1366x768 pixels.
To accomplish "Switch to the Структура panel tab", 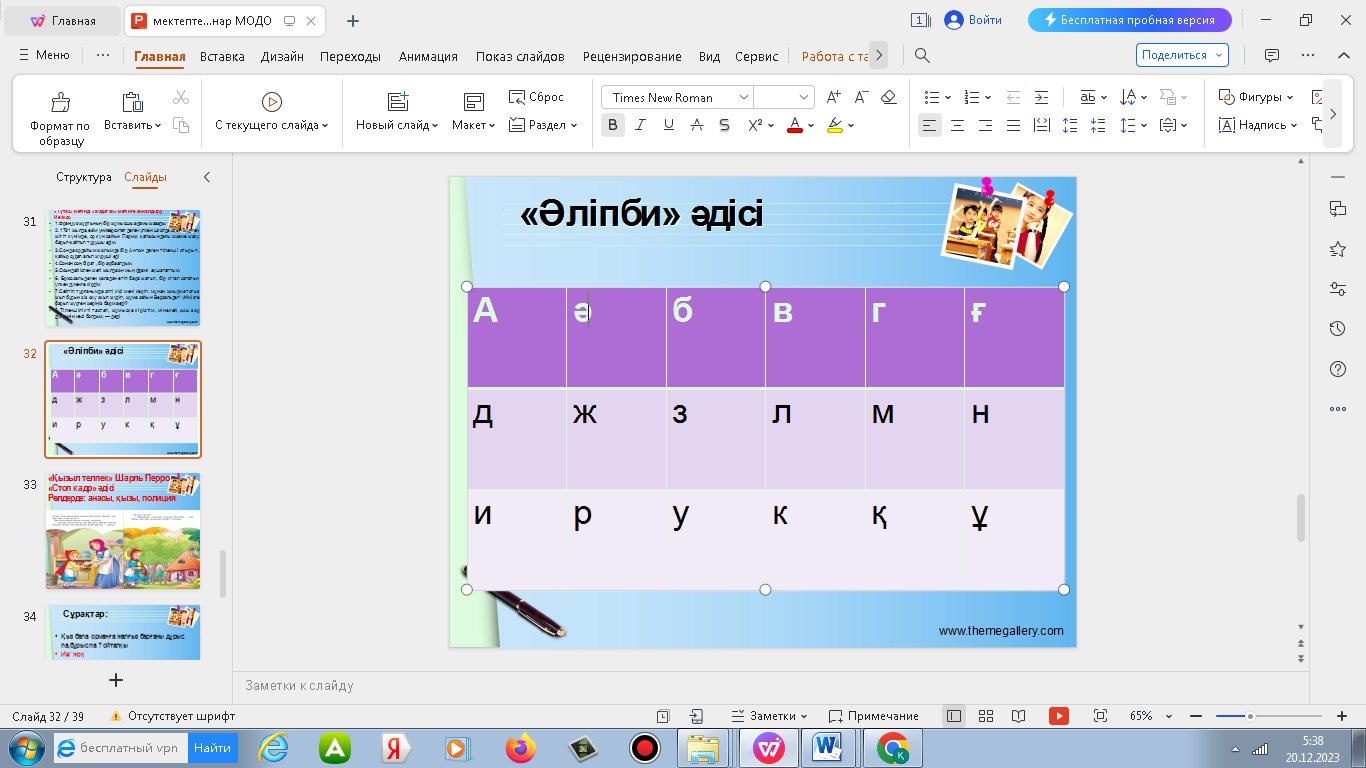I will click(x=84, y=177).
